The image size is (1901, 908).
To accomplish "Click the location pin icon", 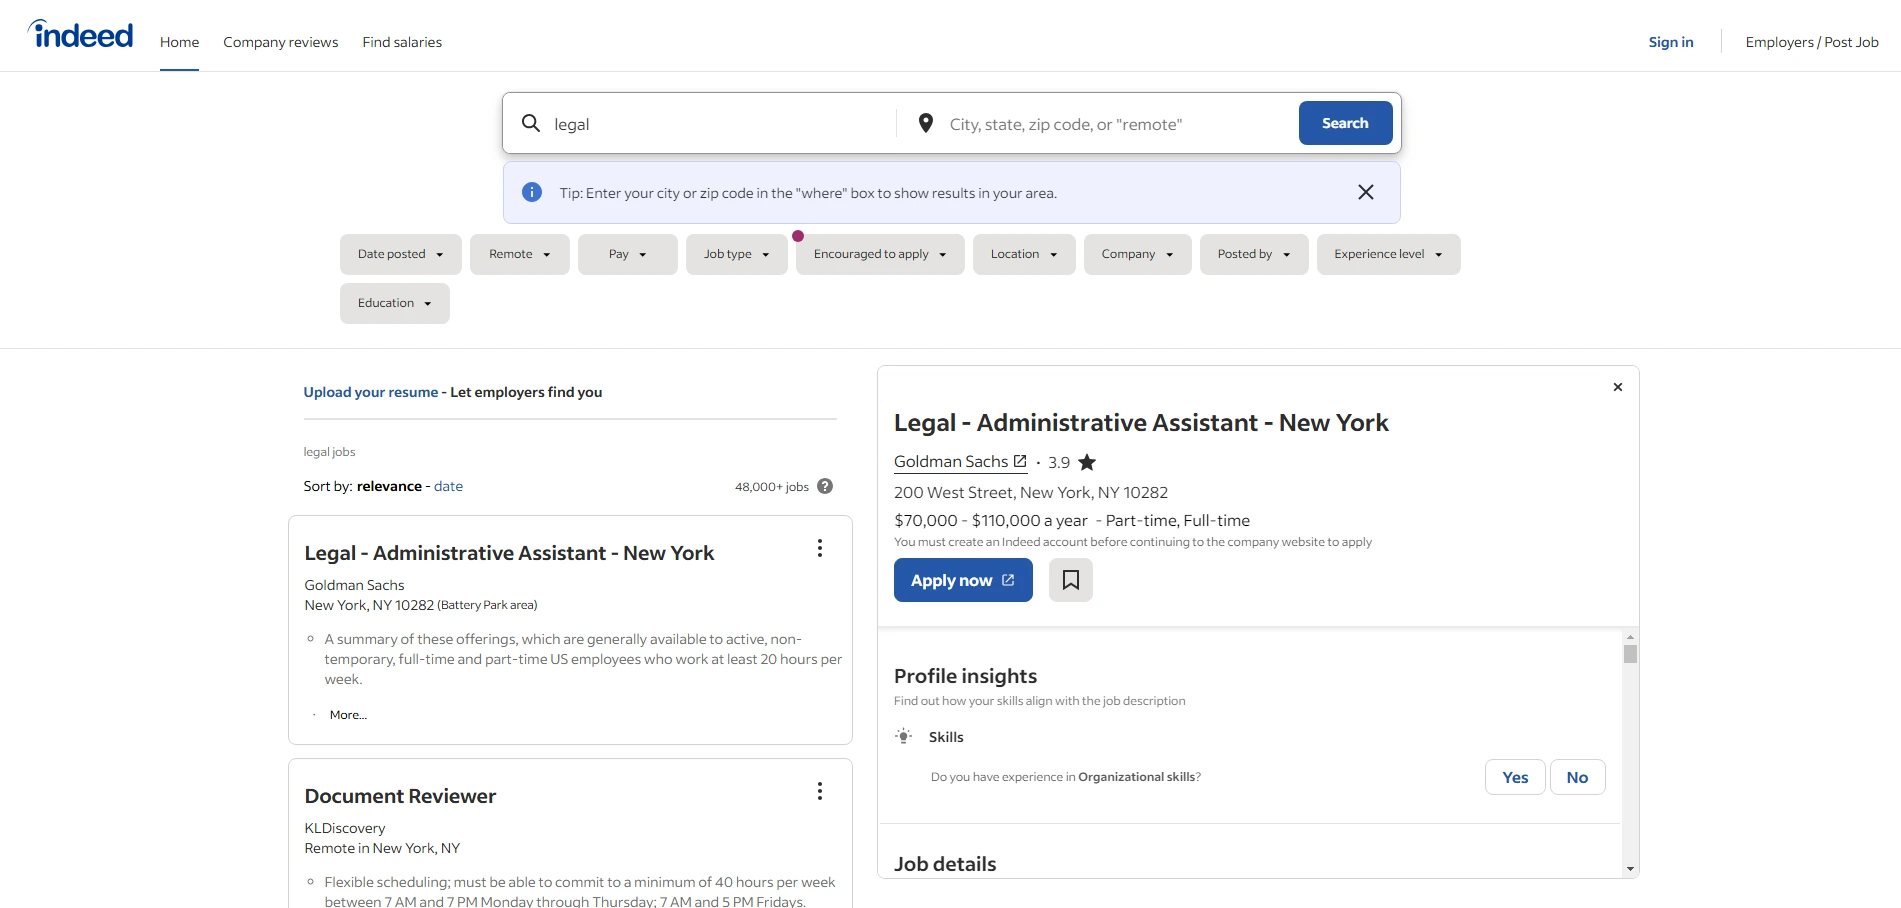I will [926, 123].
